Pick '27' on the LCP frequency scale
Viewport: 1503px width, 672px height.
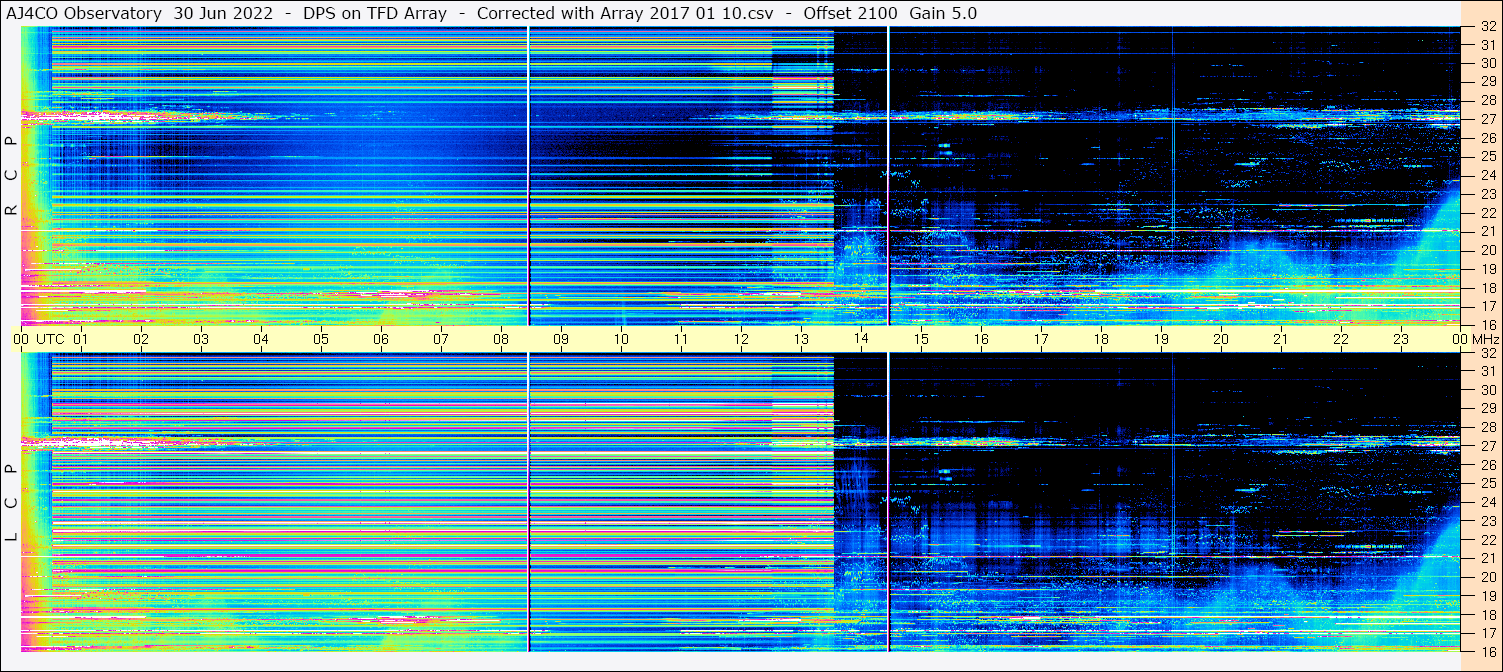(1488, 446)
